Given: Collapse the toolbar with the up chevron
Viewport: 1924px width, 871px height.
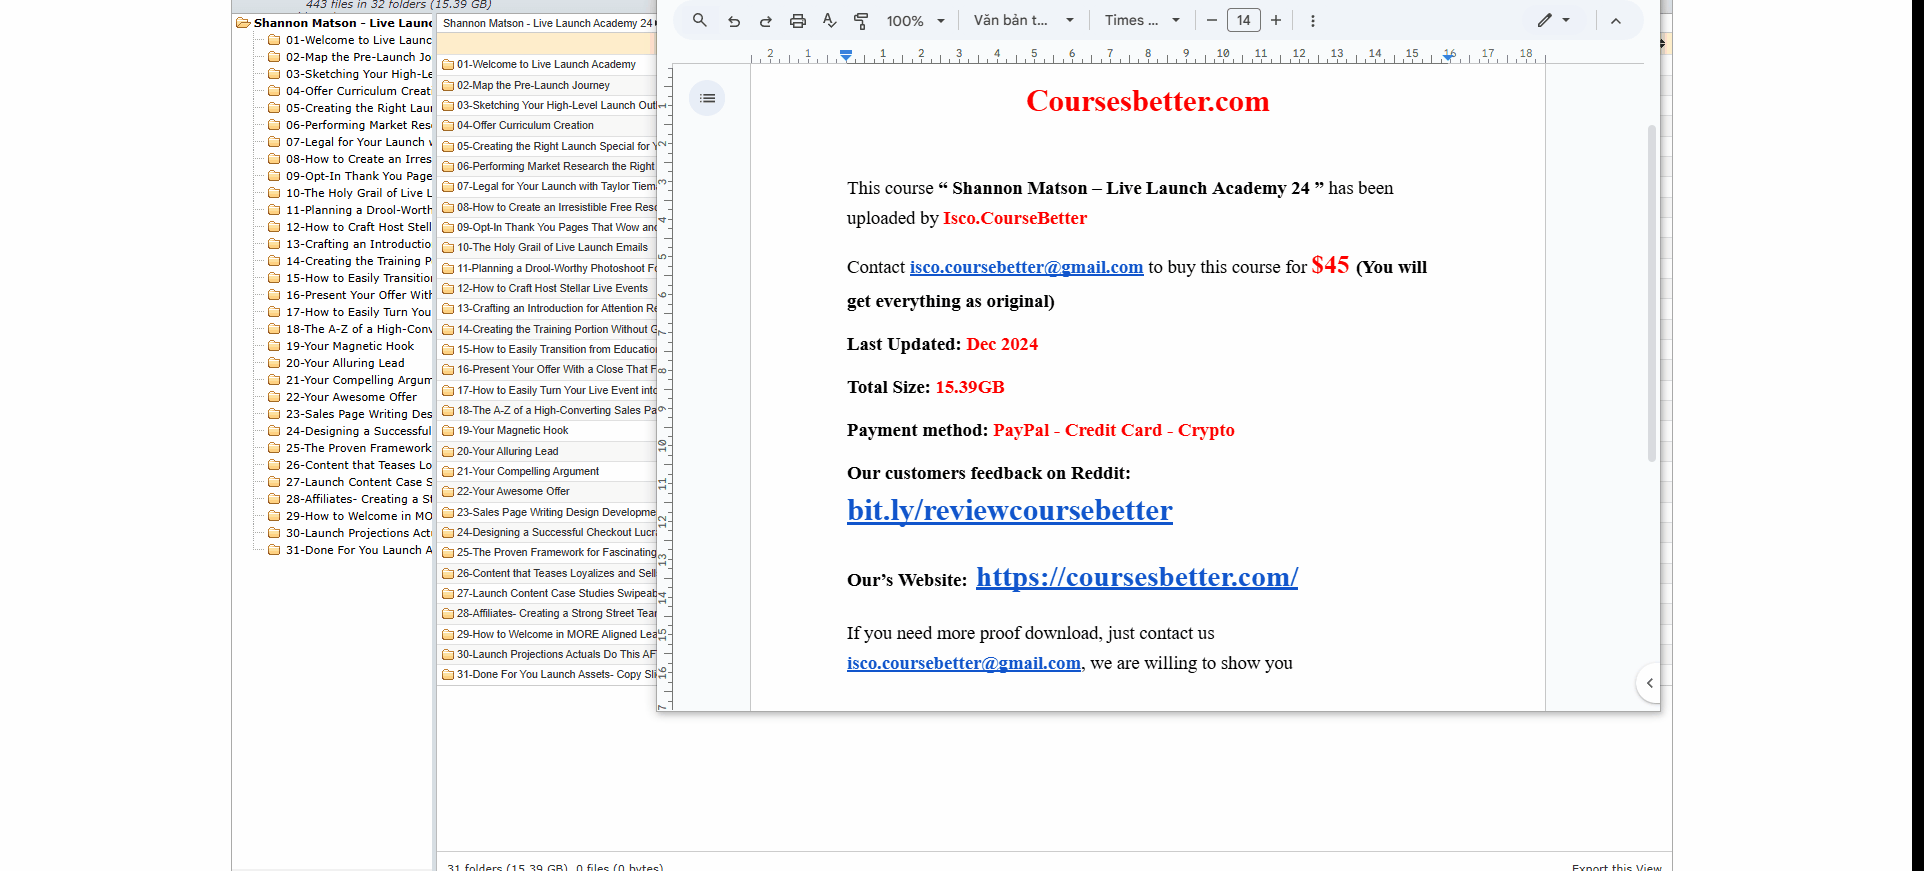Looking at the screenshot, I should click(x=1616, y=21).
